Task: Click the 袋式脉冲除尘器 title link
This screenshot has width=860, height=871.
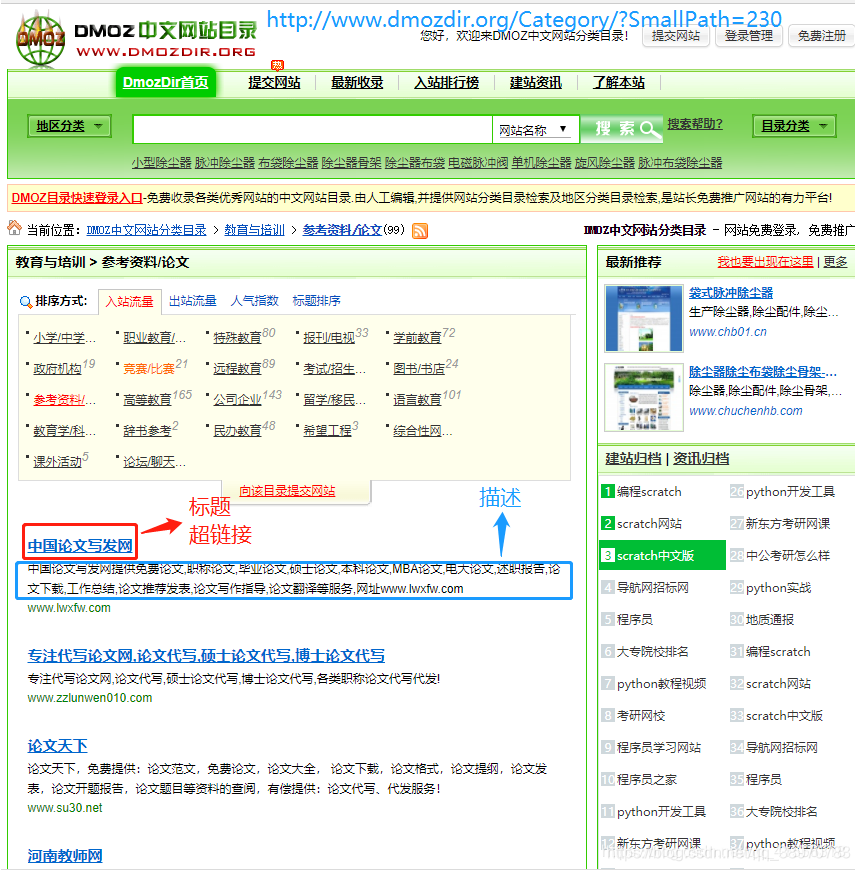Action: click(731, 293)
